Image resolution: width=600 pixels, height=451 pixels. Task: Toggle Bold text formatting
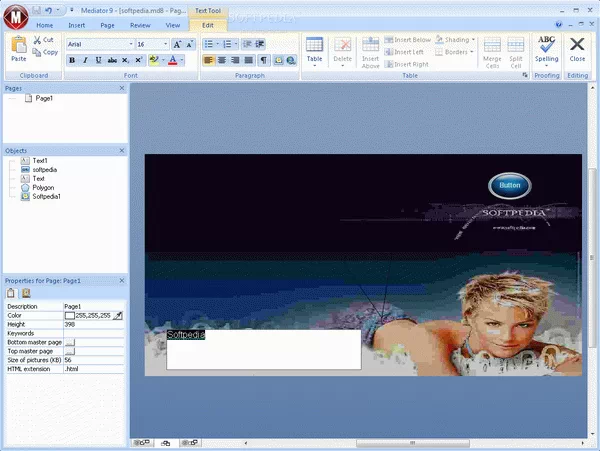[x=73, y=60]
